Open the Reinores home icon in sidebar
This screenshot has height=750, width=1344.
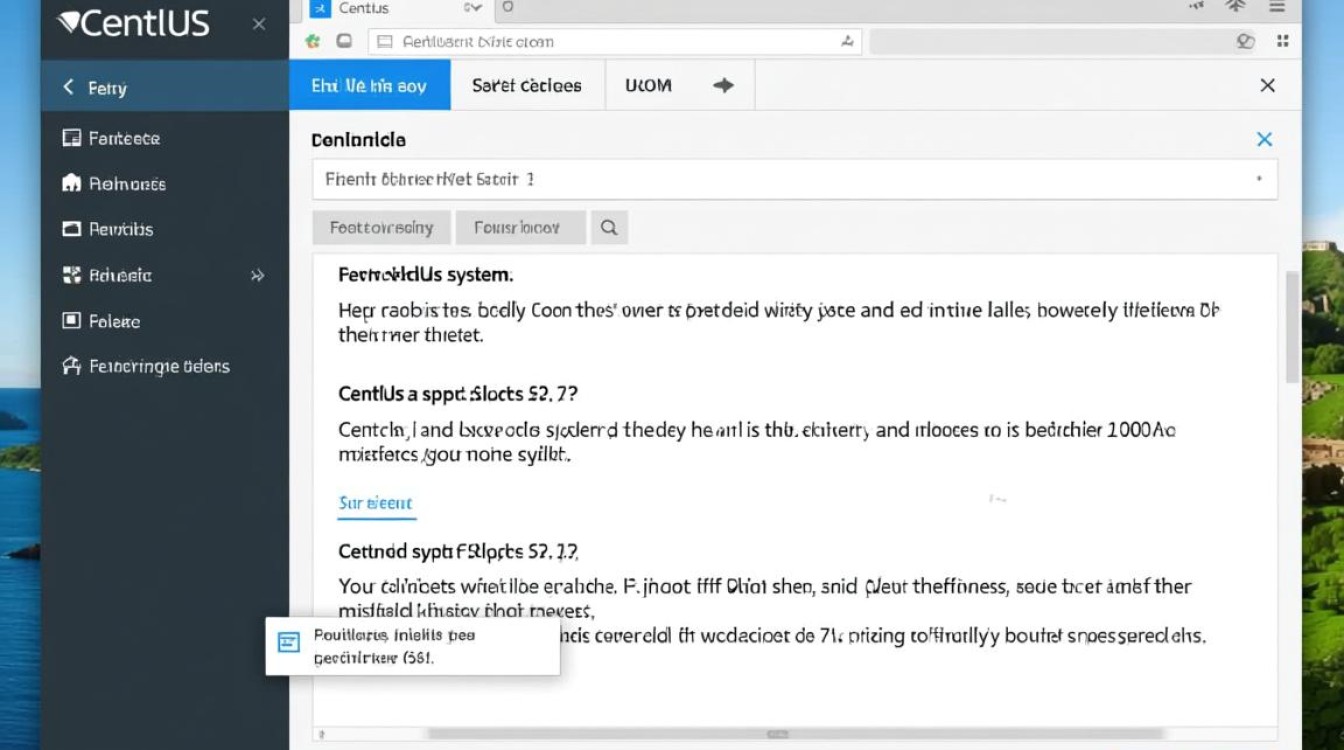coord(71,184)
